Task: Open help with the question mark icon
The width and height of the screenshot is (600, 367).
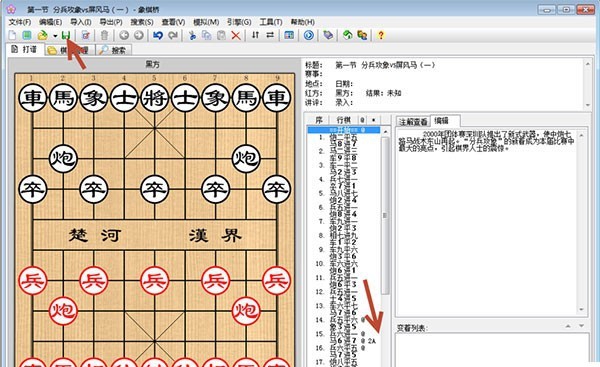Action: click(380, 36)
